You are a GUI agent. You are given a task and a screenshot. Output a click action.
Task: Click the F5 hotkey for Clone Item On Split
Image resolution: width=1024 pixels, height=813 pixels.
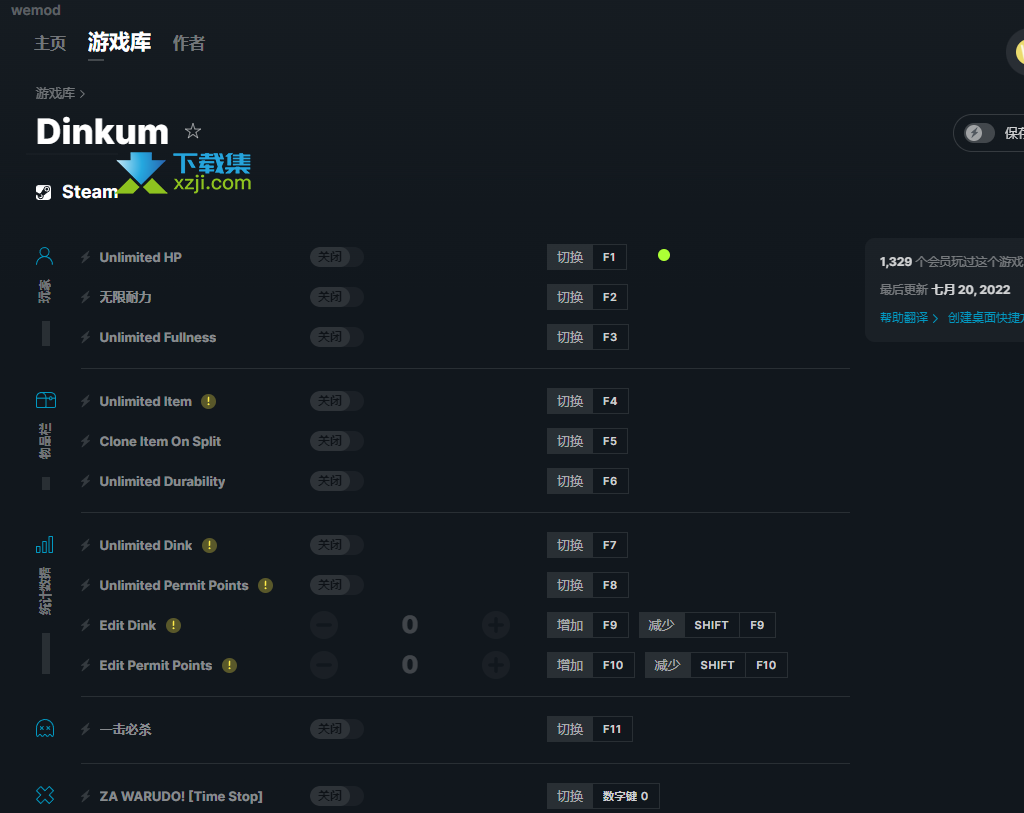tap(587, 441)
